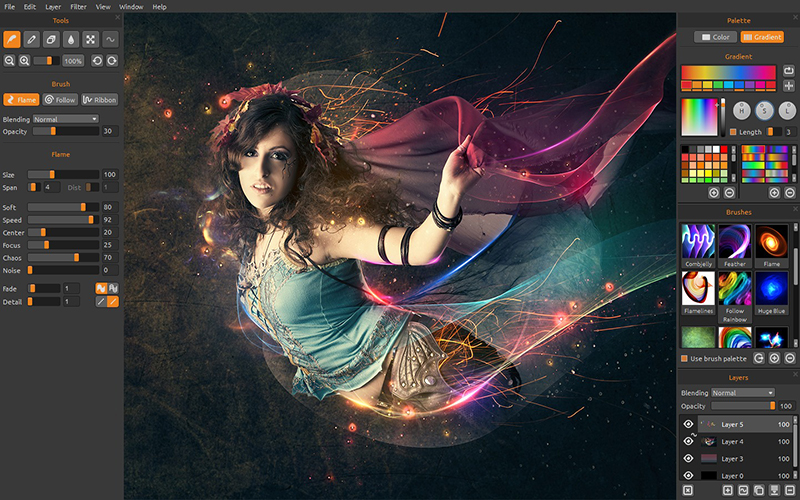800x500 pixels.
Task: Pick the white swatch in color grid
Action: coord(717,149)
